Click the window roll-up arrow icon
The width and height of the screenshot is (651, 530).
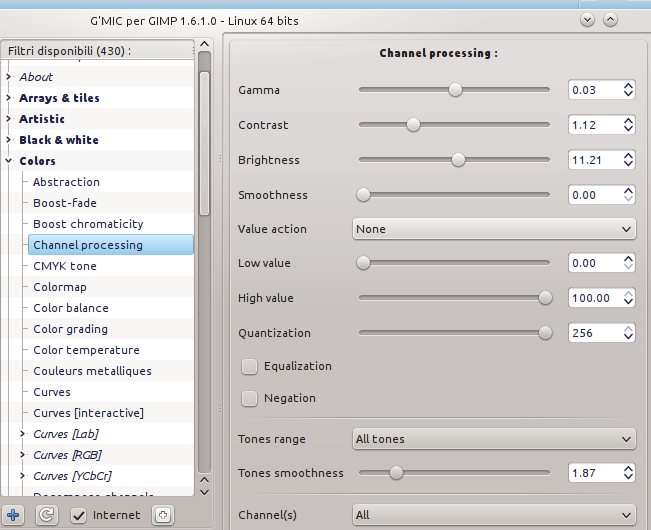[x=610, y=20]
